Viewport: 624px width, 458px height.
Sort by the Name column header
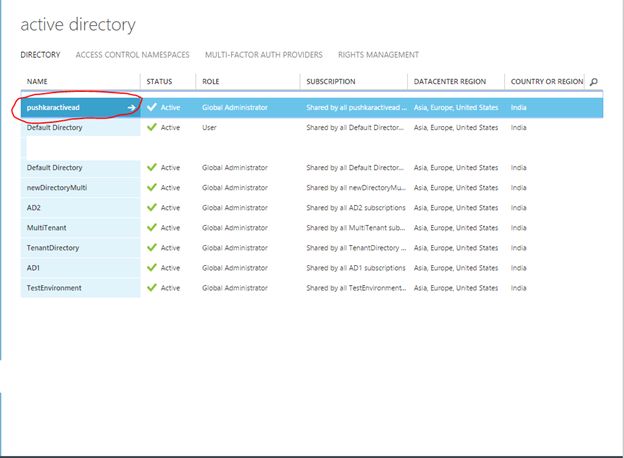37,82
